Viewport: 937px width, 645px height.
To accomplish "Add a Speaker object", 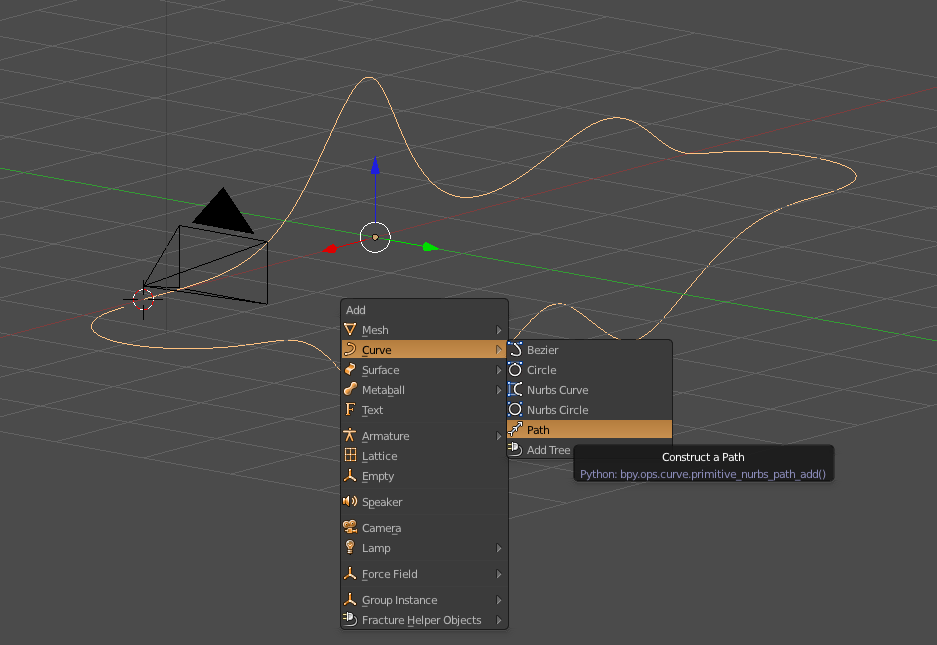I will [x=424, y=502].
